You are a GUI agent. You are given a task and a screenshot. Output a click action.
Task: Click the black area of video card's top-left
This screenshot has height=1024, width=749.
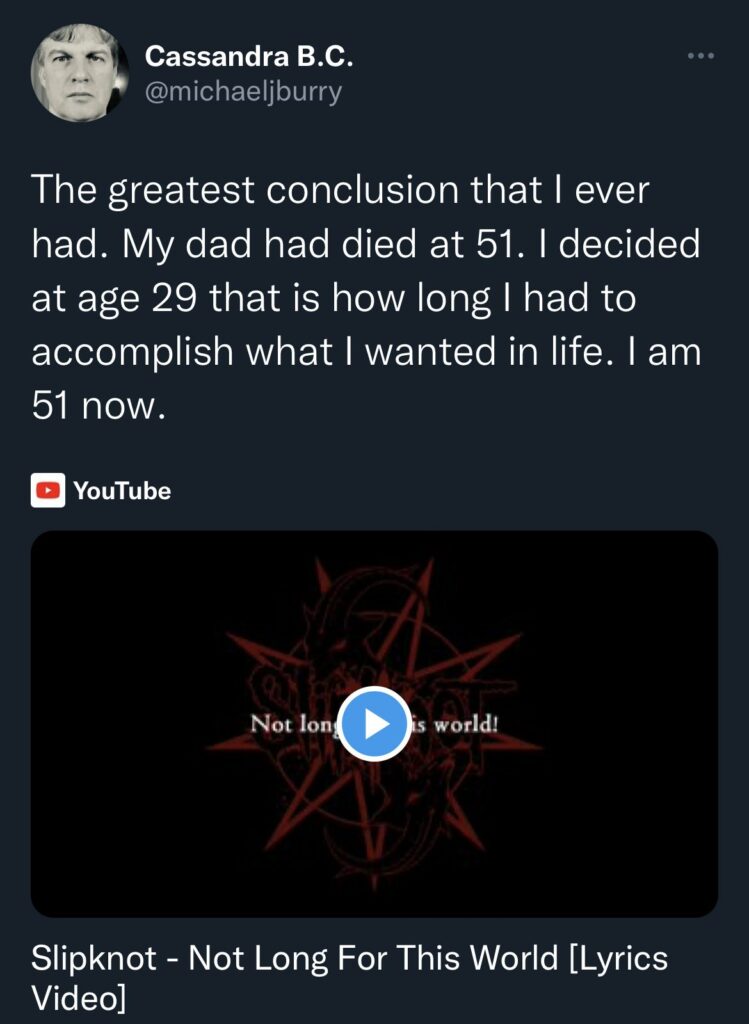tap(118, 588)
